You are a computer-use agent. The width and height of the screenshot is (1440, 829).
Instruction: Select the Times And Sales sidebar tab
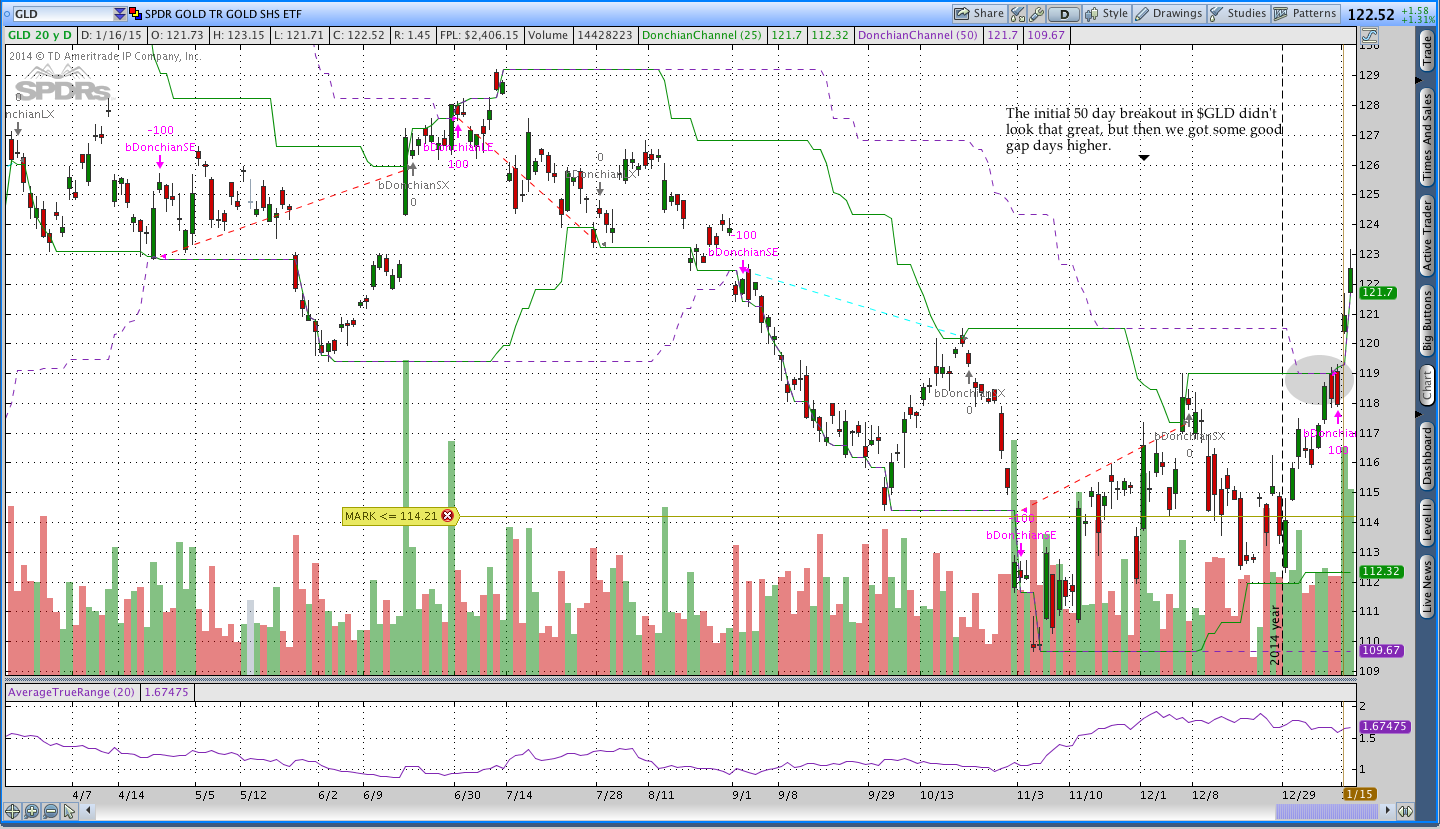click(x=1427, y=137)
